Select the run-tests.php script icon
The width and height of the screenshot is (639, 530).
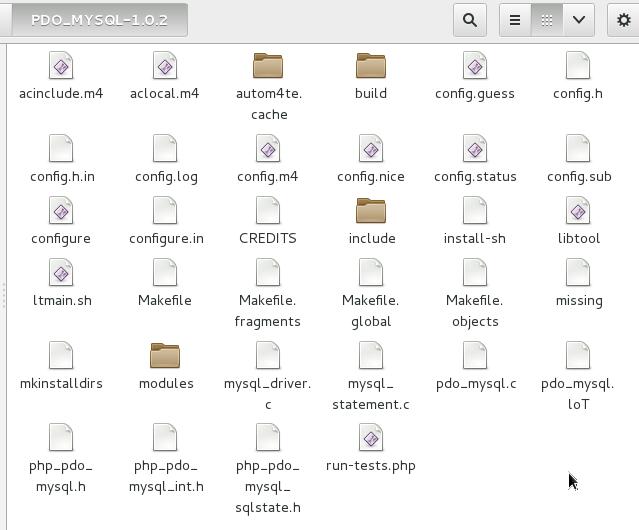tap(371, 438)
